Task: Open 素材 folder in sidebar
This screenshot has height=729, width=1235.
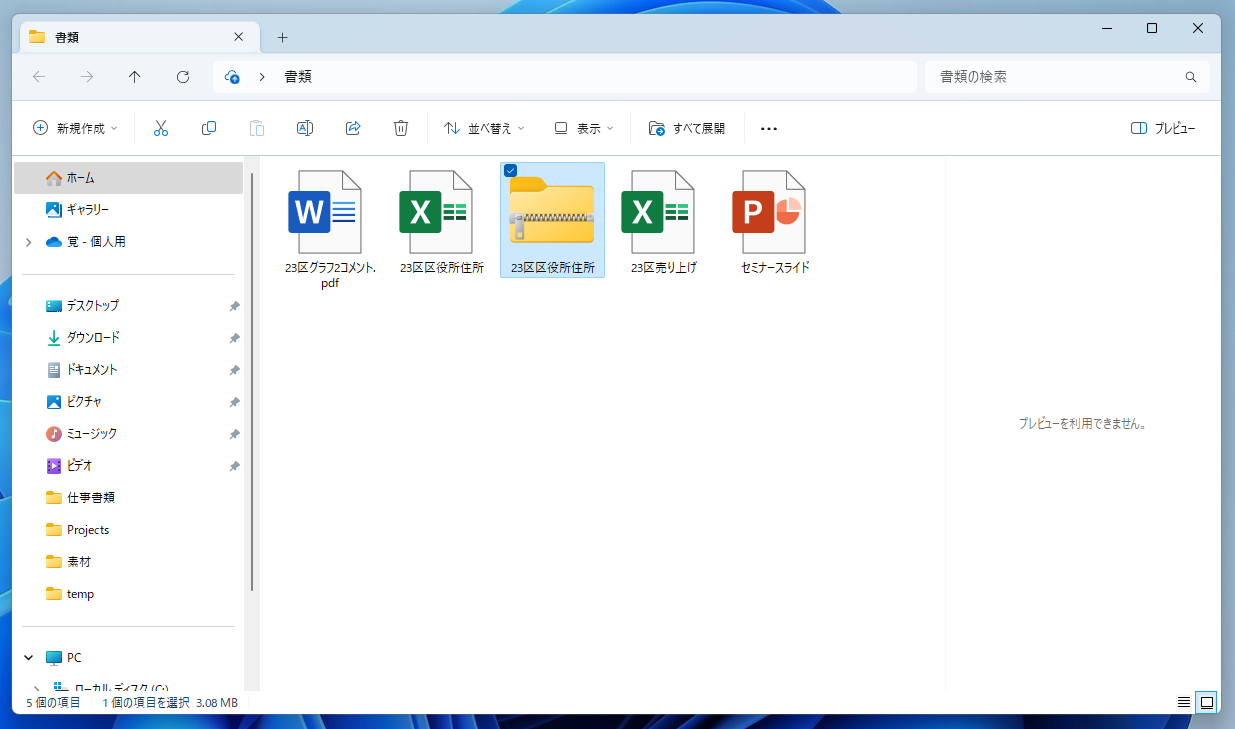Action: click(129, 562)
